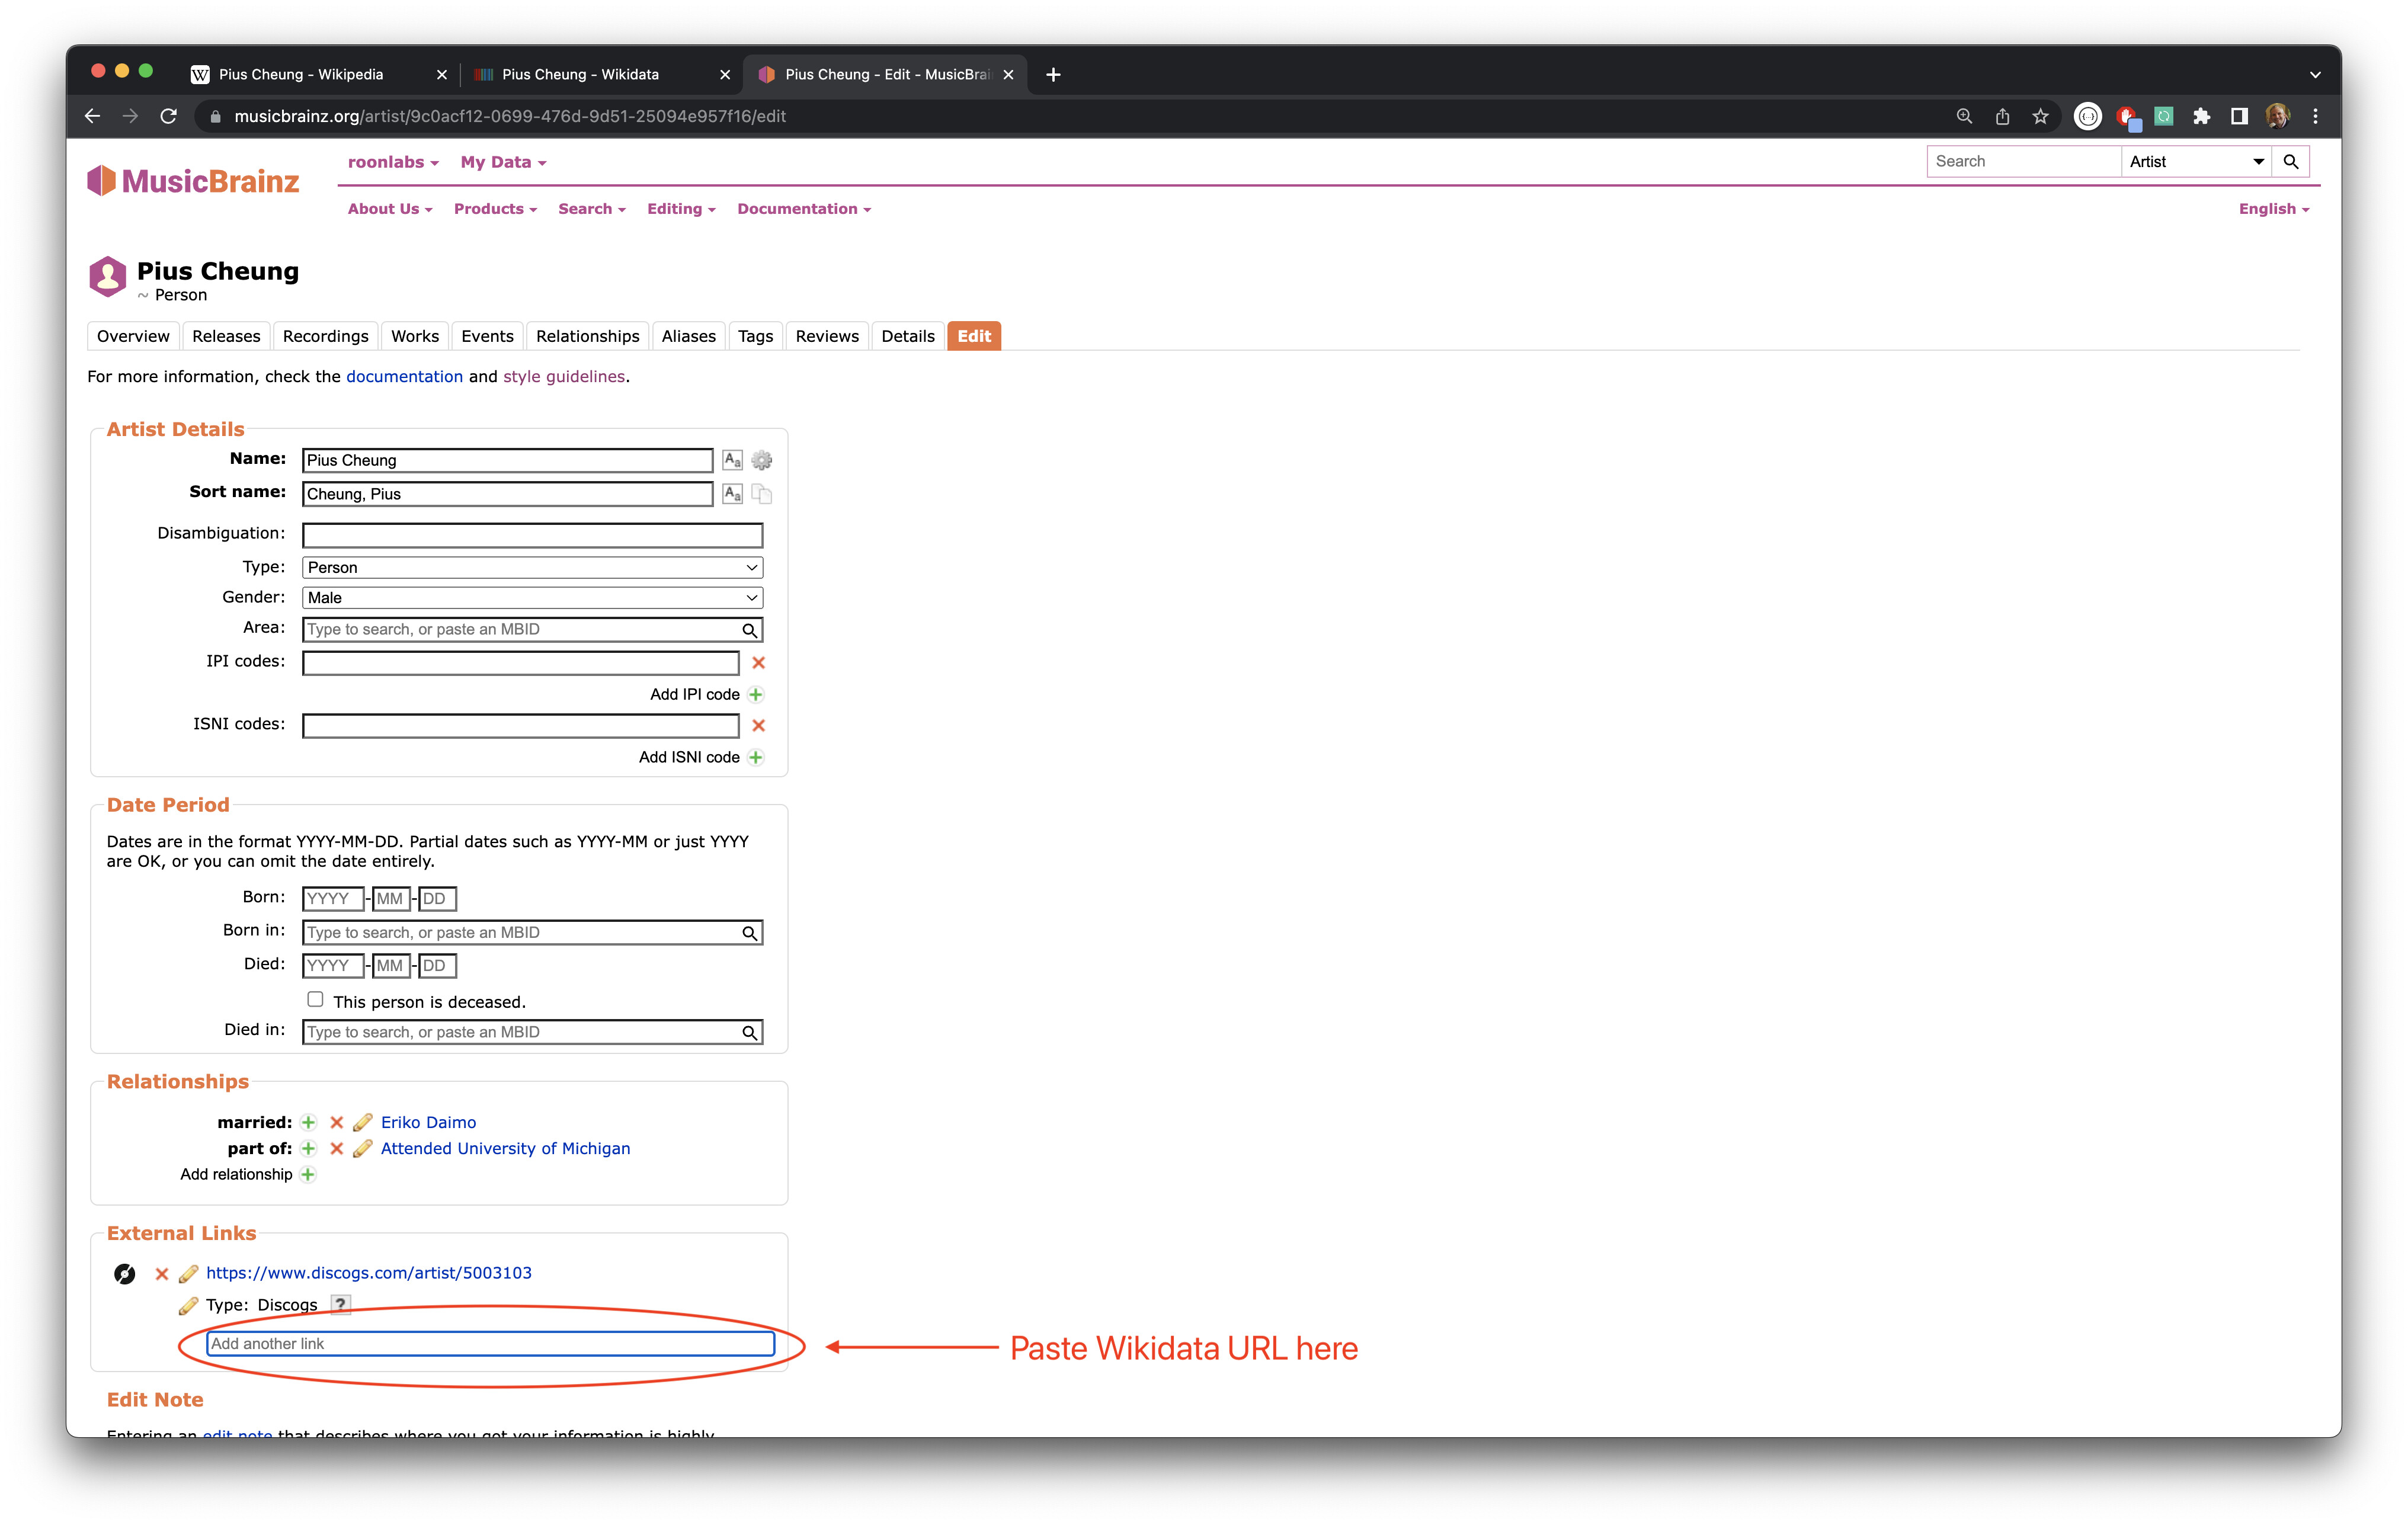Check 'This person is deceased' checkbox
2408x1525 pixels.
(x=315, y=1000)
